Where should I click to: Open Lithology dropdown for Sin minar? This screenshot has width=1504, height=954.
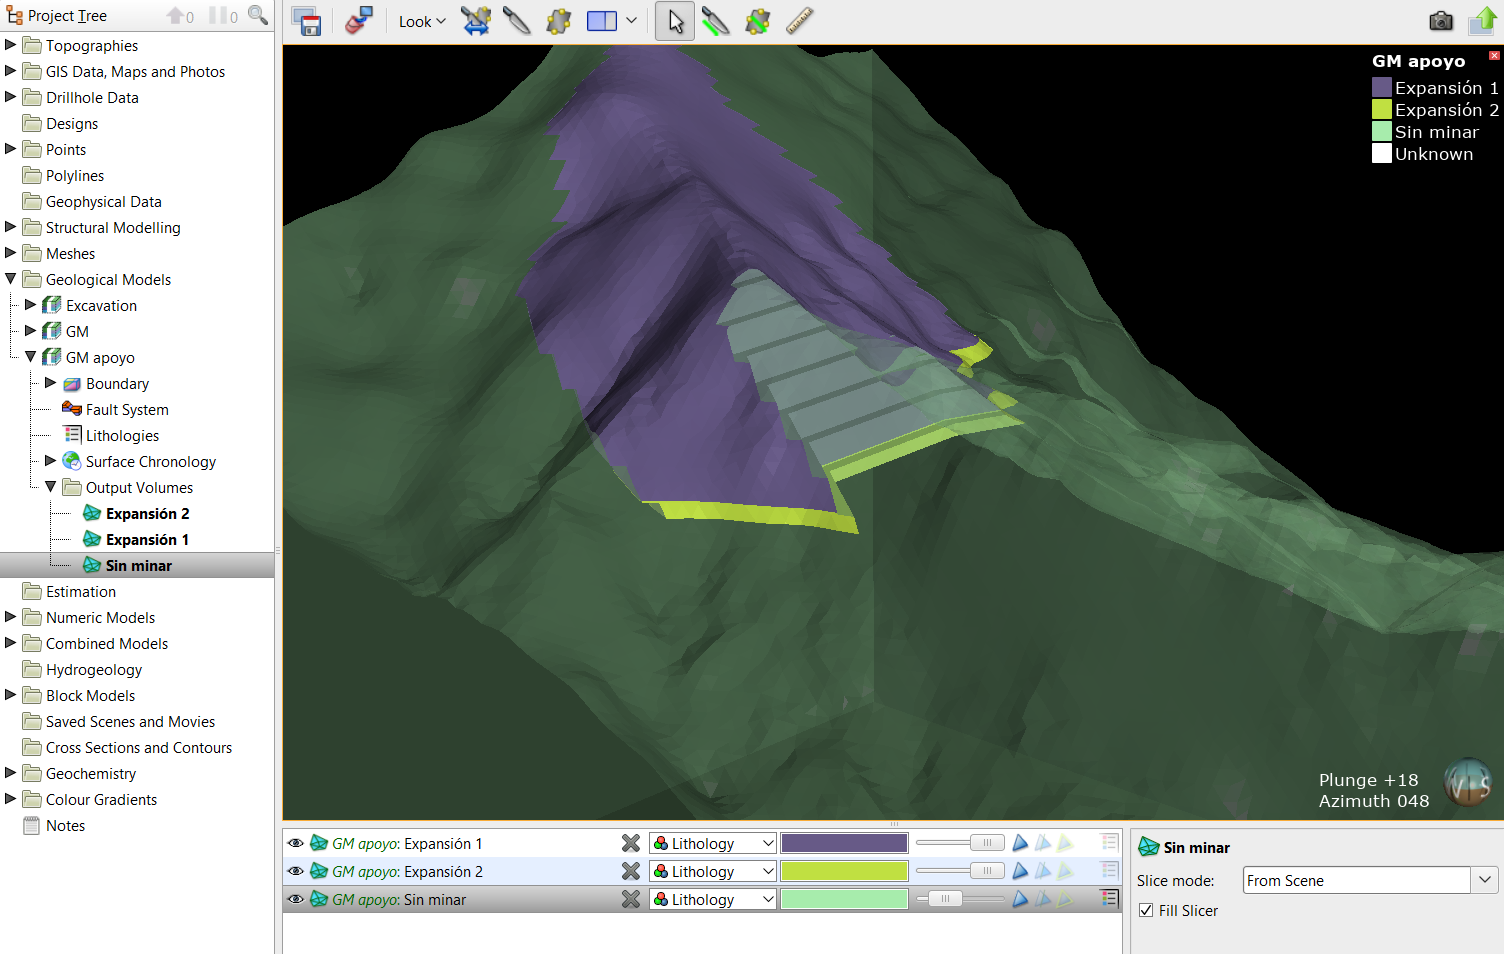pyautogui.click(x=712, y=899)
